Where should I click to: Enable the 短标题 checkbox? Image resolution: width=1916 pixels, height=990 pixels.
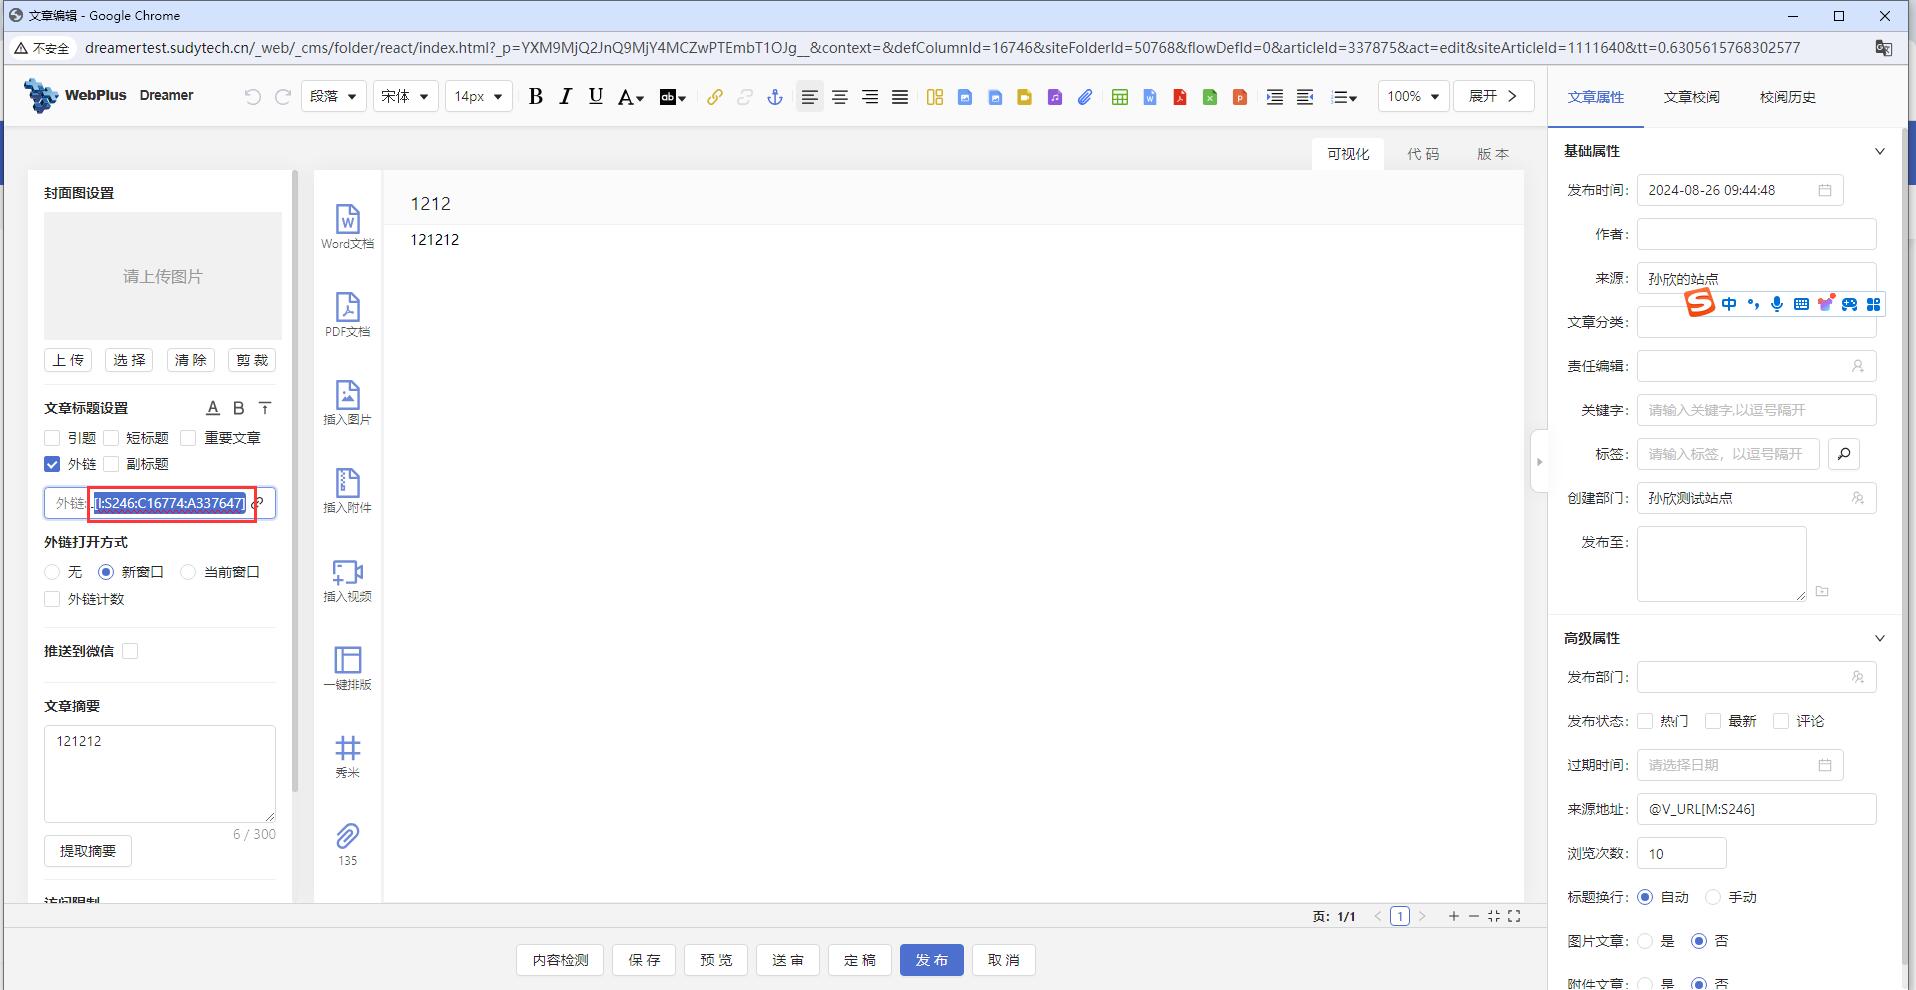111,438
